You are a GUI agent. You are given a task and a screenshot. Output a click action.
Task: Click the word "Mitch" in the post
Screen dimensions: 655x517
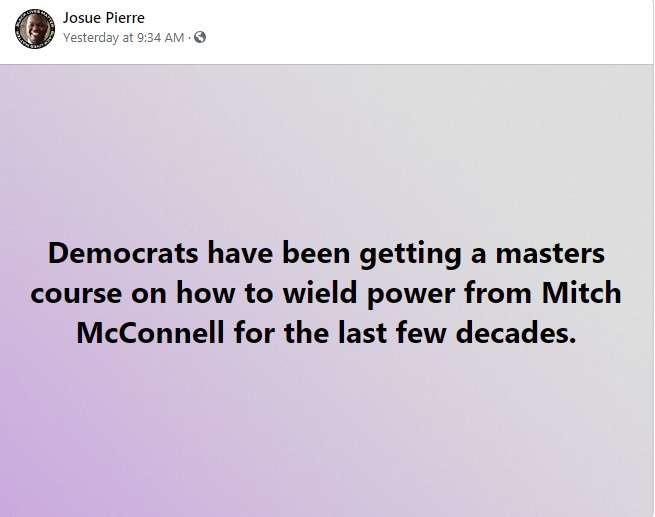point(581,292)
